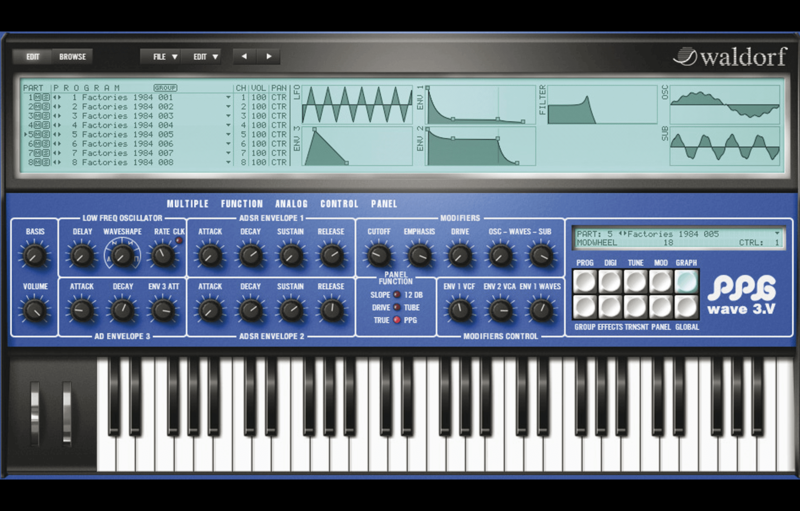Viewport: 800px width, 511px height.
Task: Click the ENV 3 ATT knob
Action: click(163, 310)
